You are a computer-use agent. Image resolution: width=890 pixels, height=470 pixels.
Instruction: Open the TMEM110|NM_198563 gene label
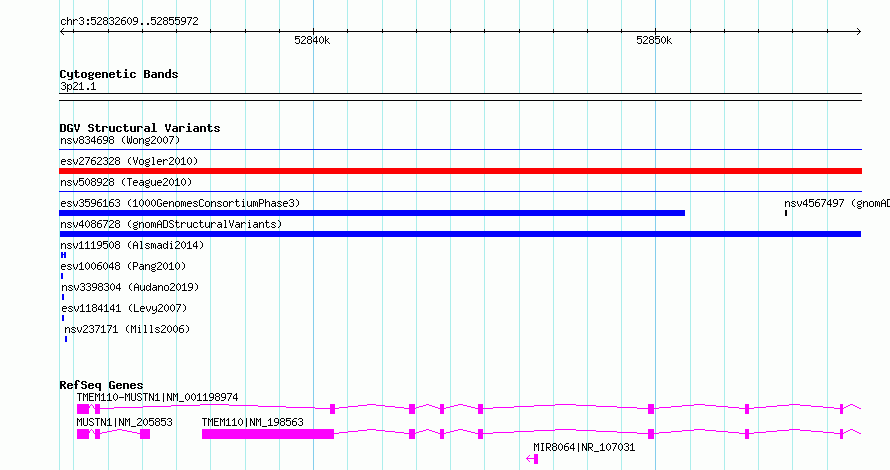coord(253,422)
